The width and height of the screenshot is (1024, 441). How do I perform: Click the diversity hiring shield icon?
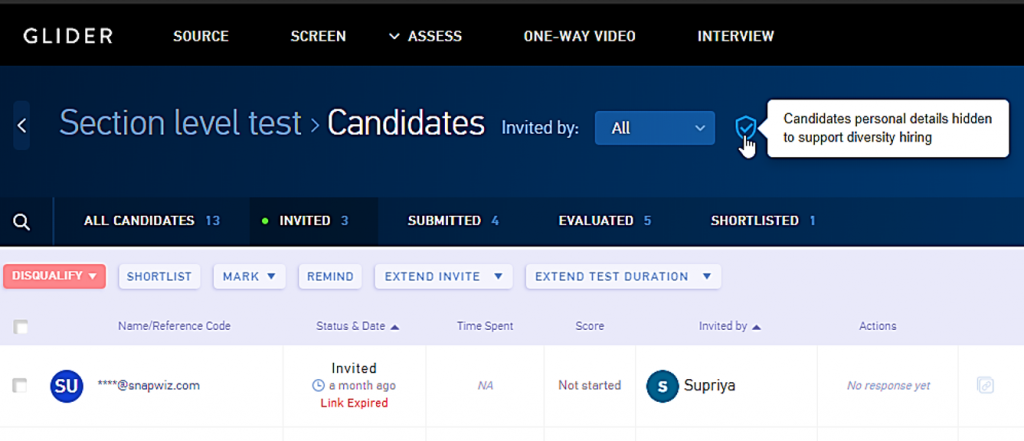[x=745, y=128]
